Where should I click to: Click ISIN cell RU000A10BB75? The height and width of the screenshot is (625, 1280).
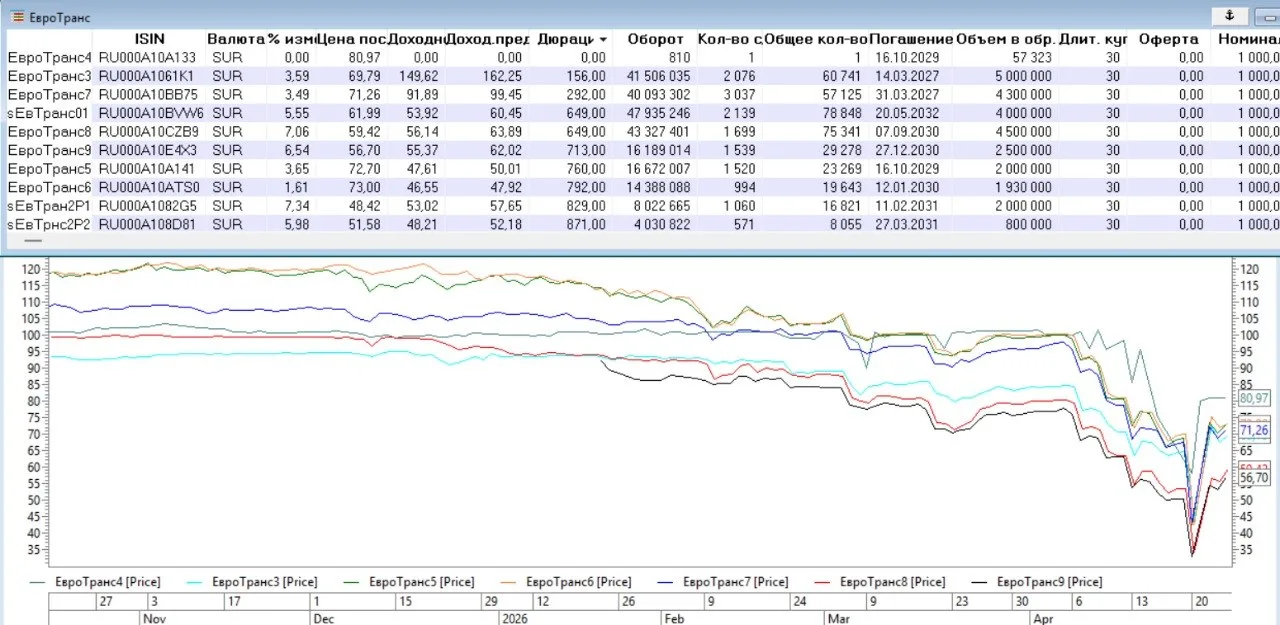148,93
